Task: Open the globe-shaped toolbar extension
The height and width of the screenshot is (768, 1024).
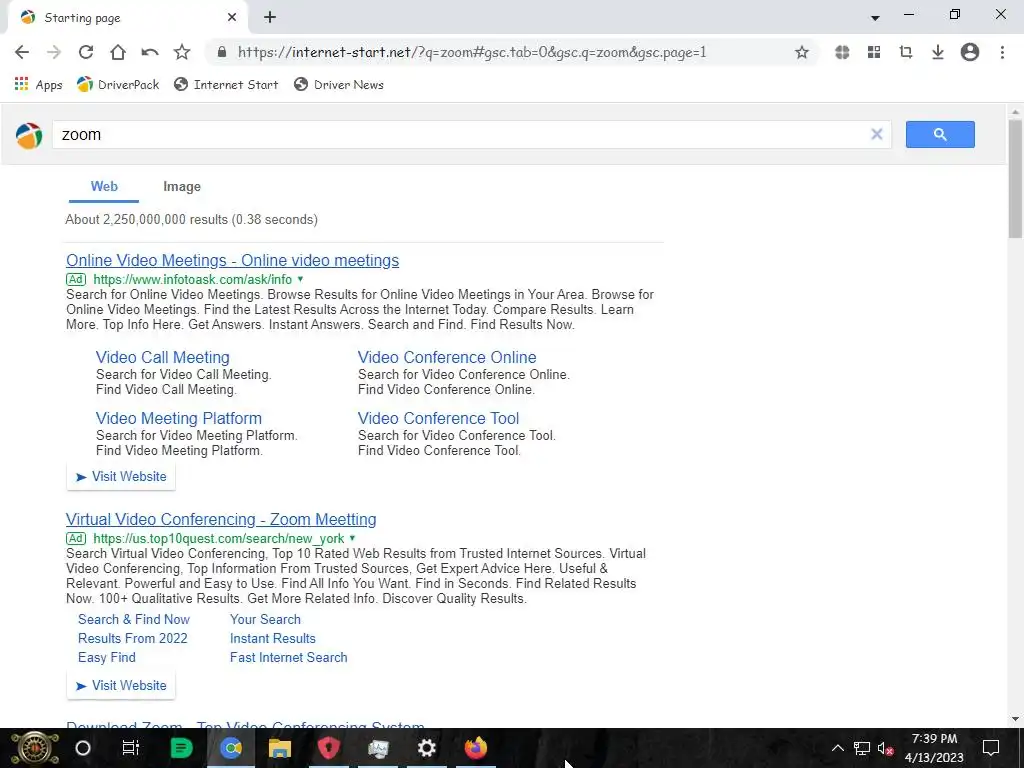Action: click(x=842, y=52)
